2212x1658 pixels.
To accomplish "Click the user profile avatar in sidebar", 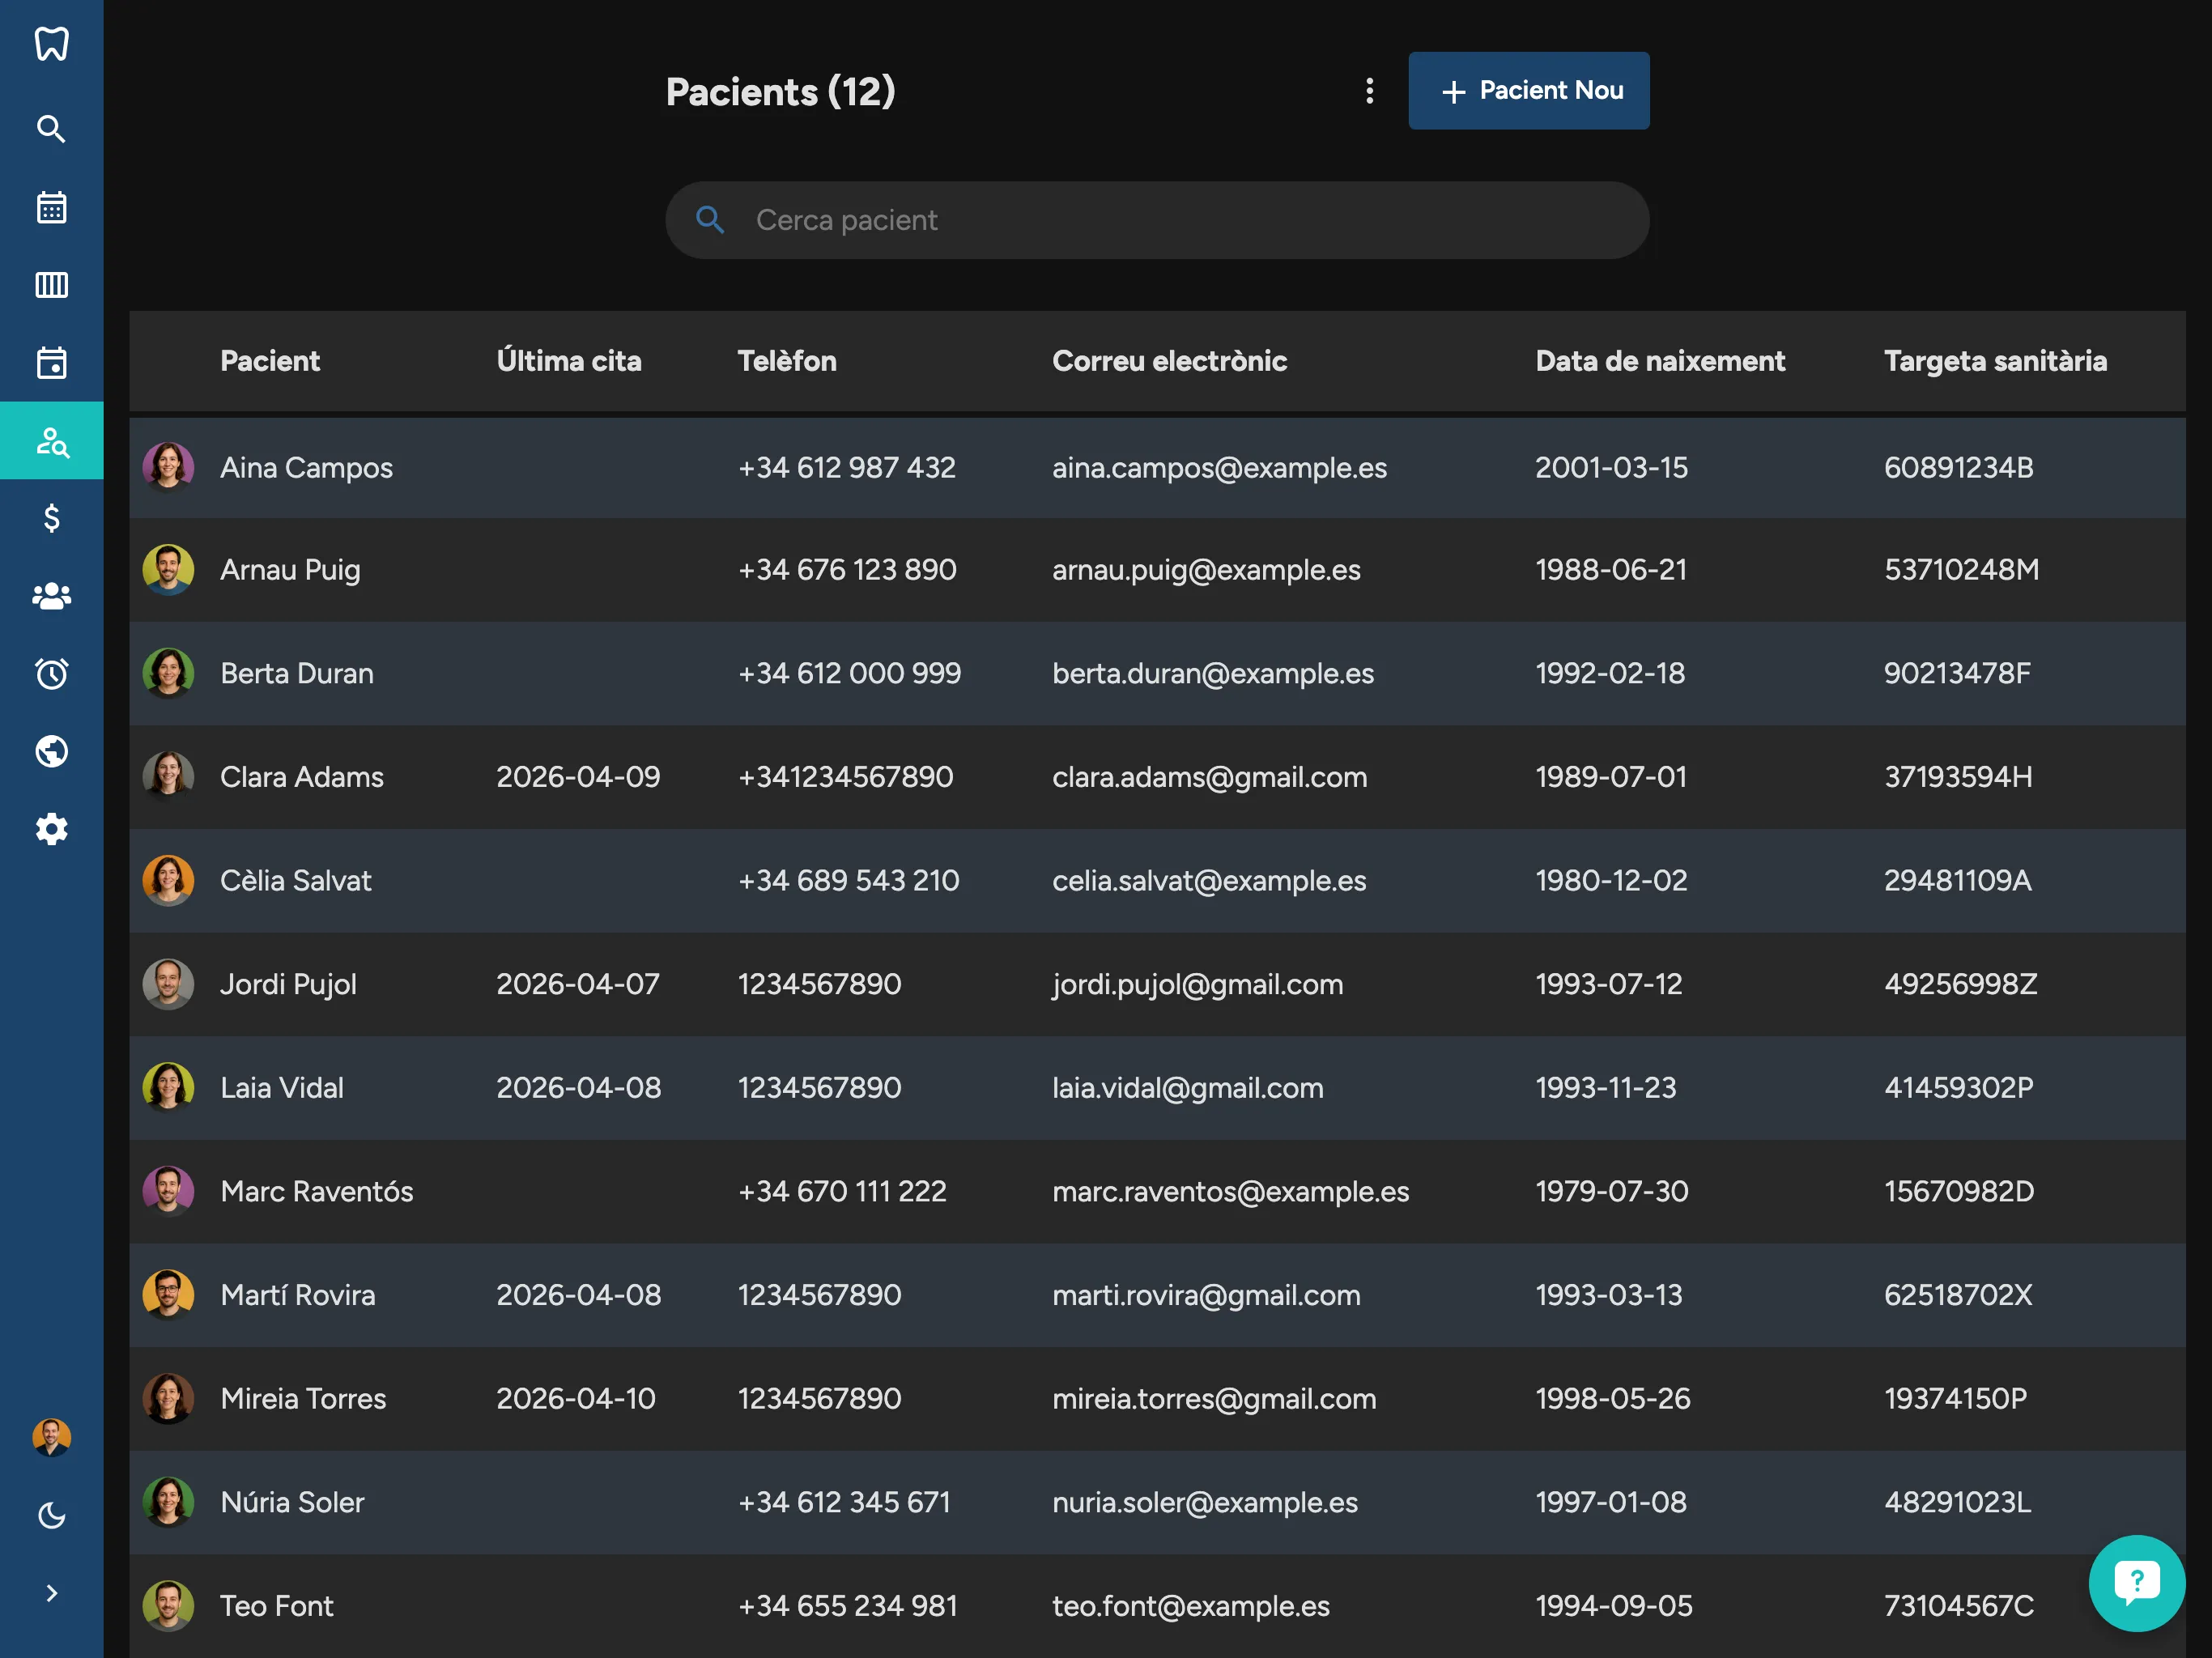I will 51,1437.
